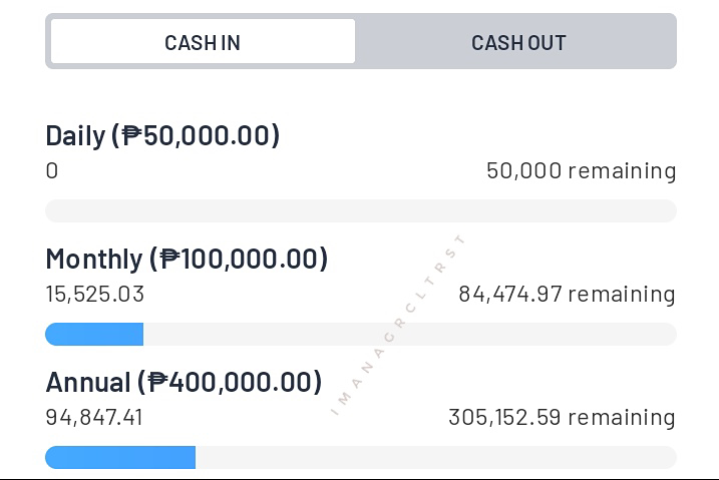
Task: Click the 50,000 remaining daily text
Action: pos(581,171)
